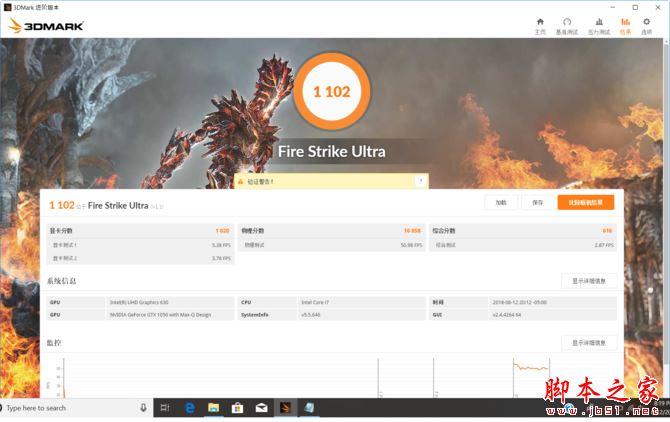Click the GUI version value
This screenshot has width=670, height=422.
[507, 315]
